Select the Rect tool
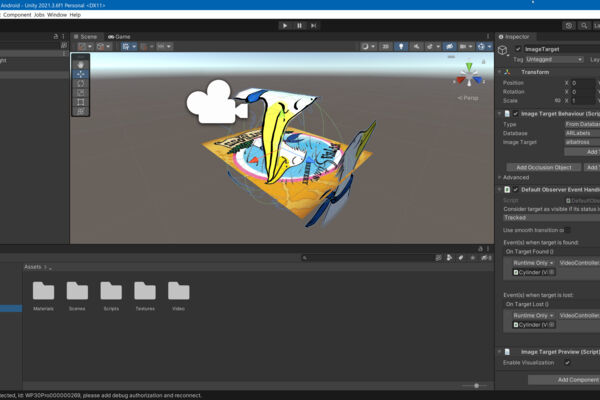The height and width of the screenshot is (400, 600). click(x=80, y=102)
